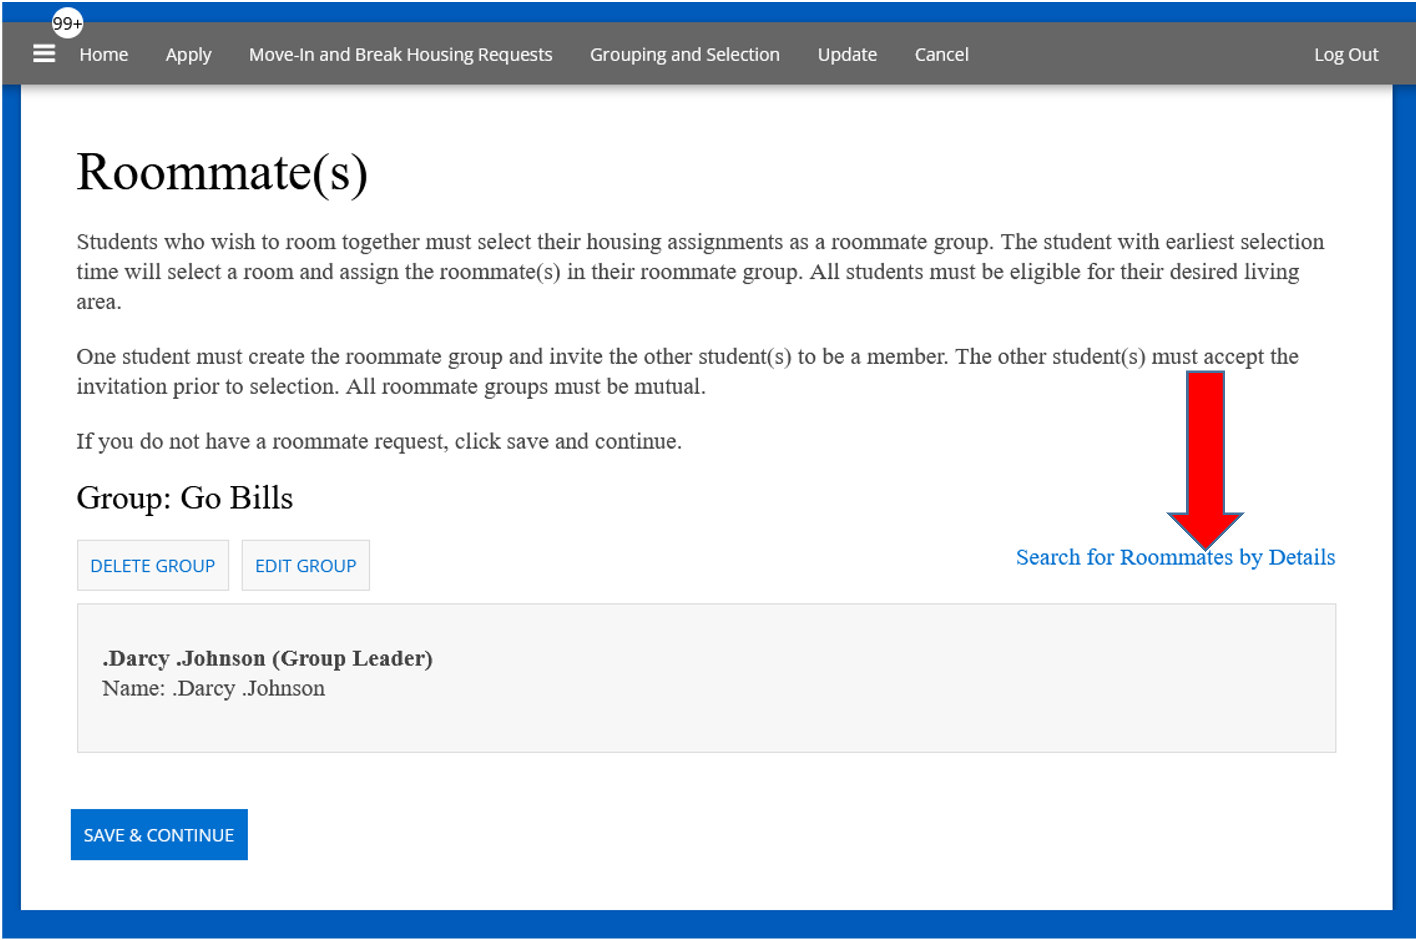Choose Cancel in the top navigation

click(x=941, y=55)
